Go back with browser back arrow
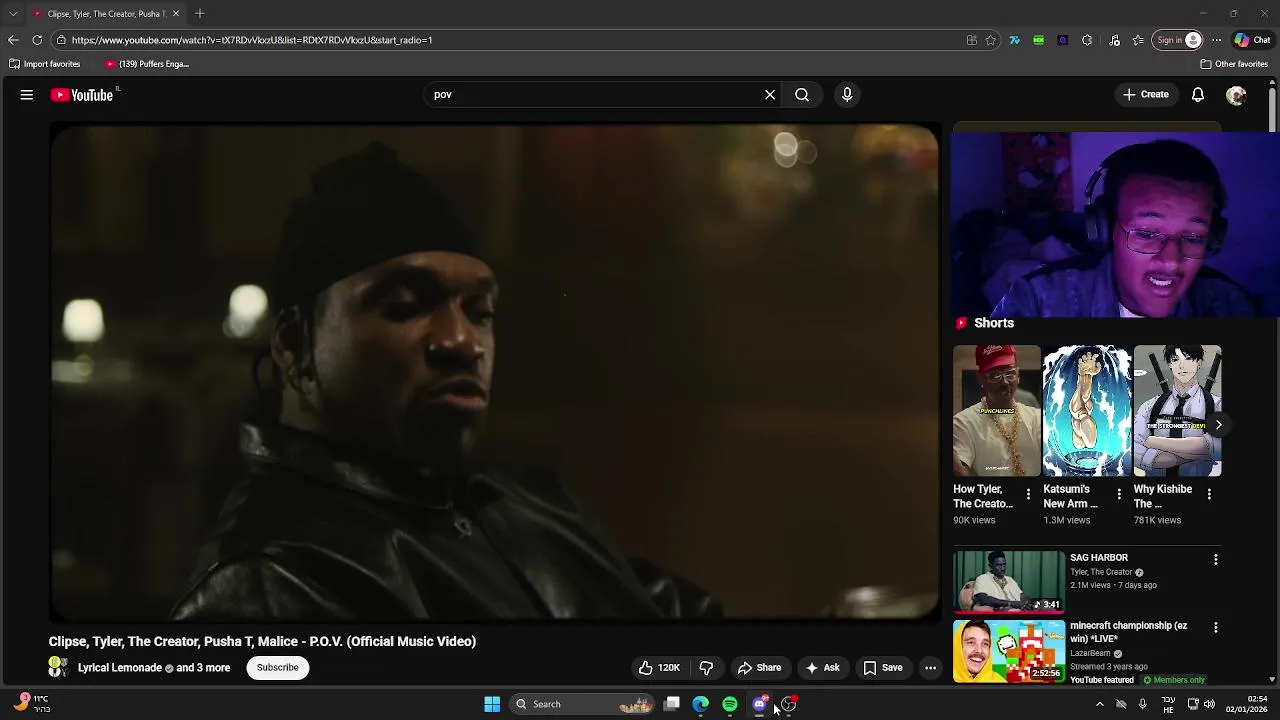Viewport: 1280px width, 720px height. coord(13,40)
